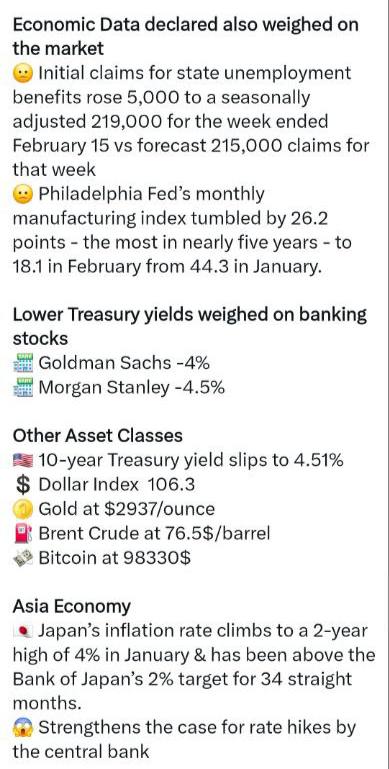Click the sad face emoji before Philadelphia Fed's

click(23, 195)
